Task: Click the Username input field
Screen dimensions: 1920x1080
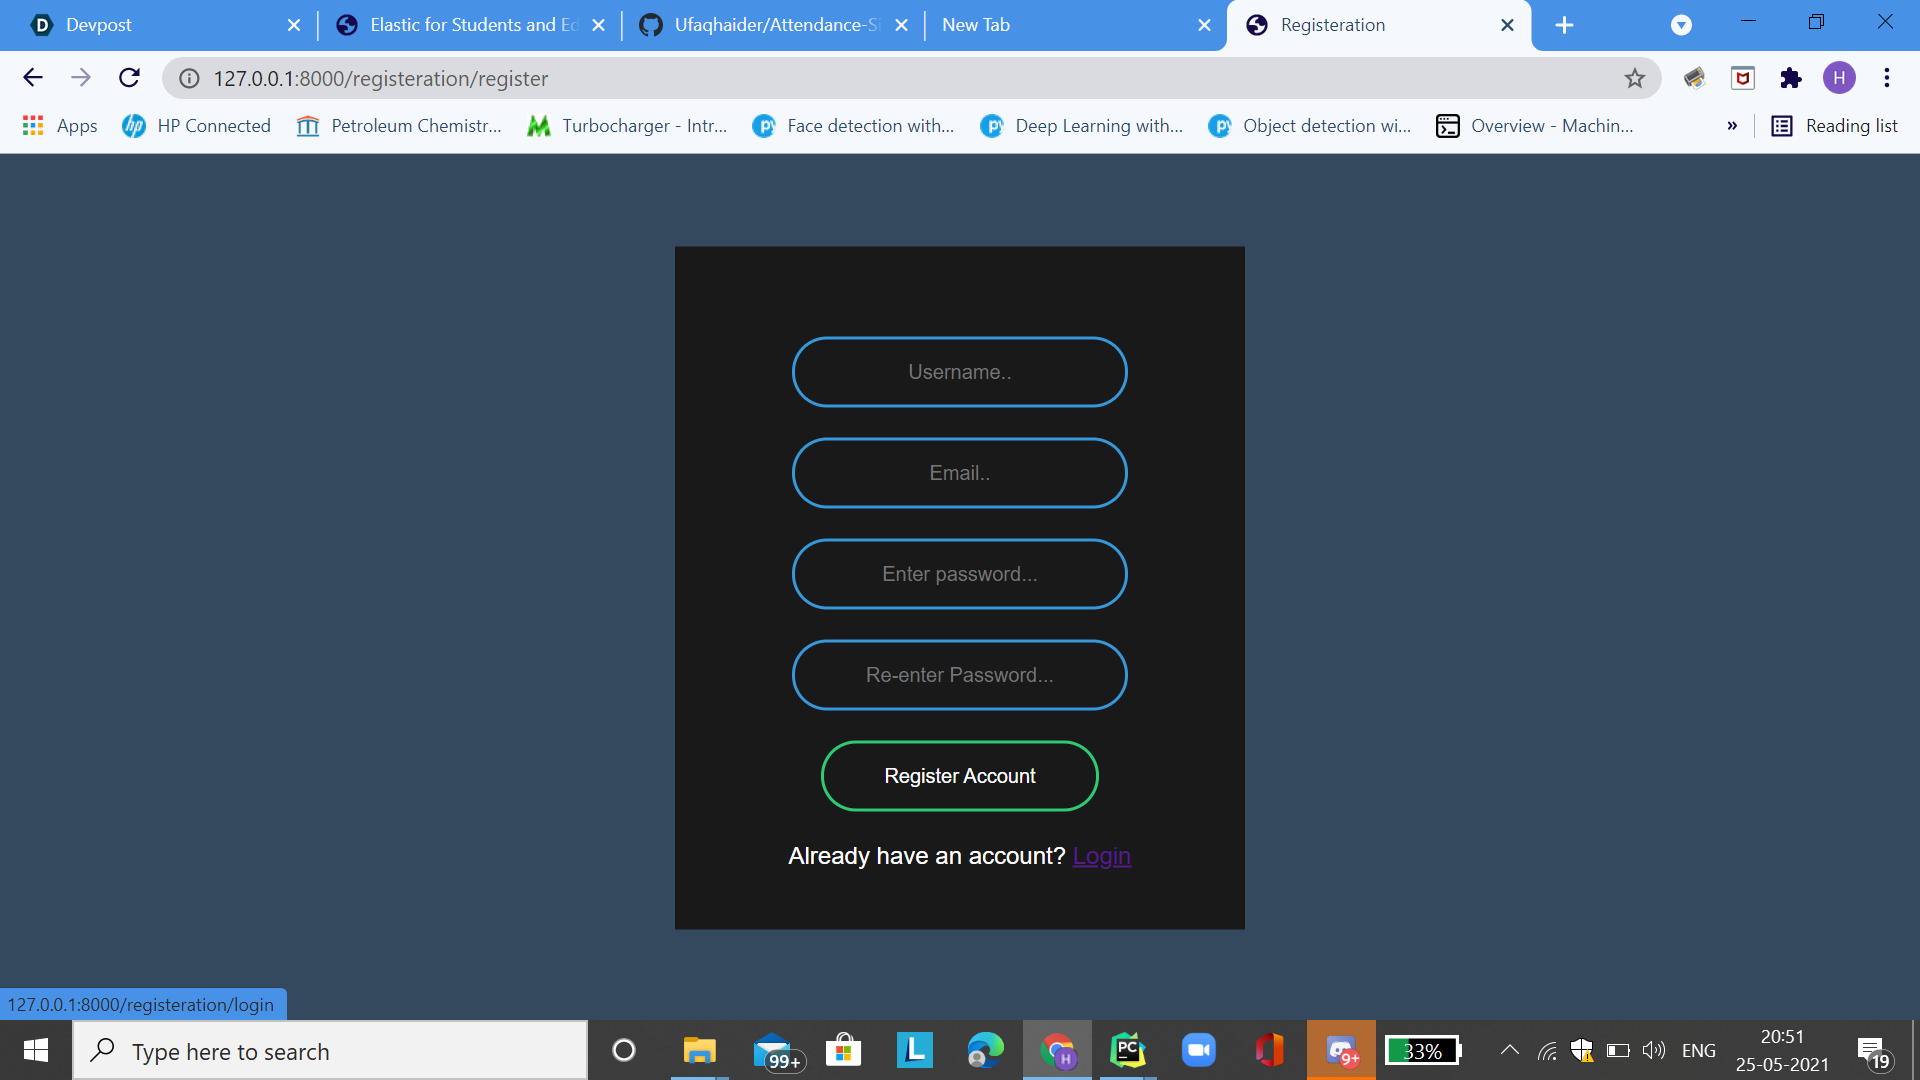Action: [x=960, y=372]
